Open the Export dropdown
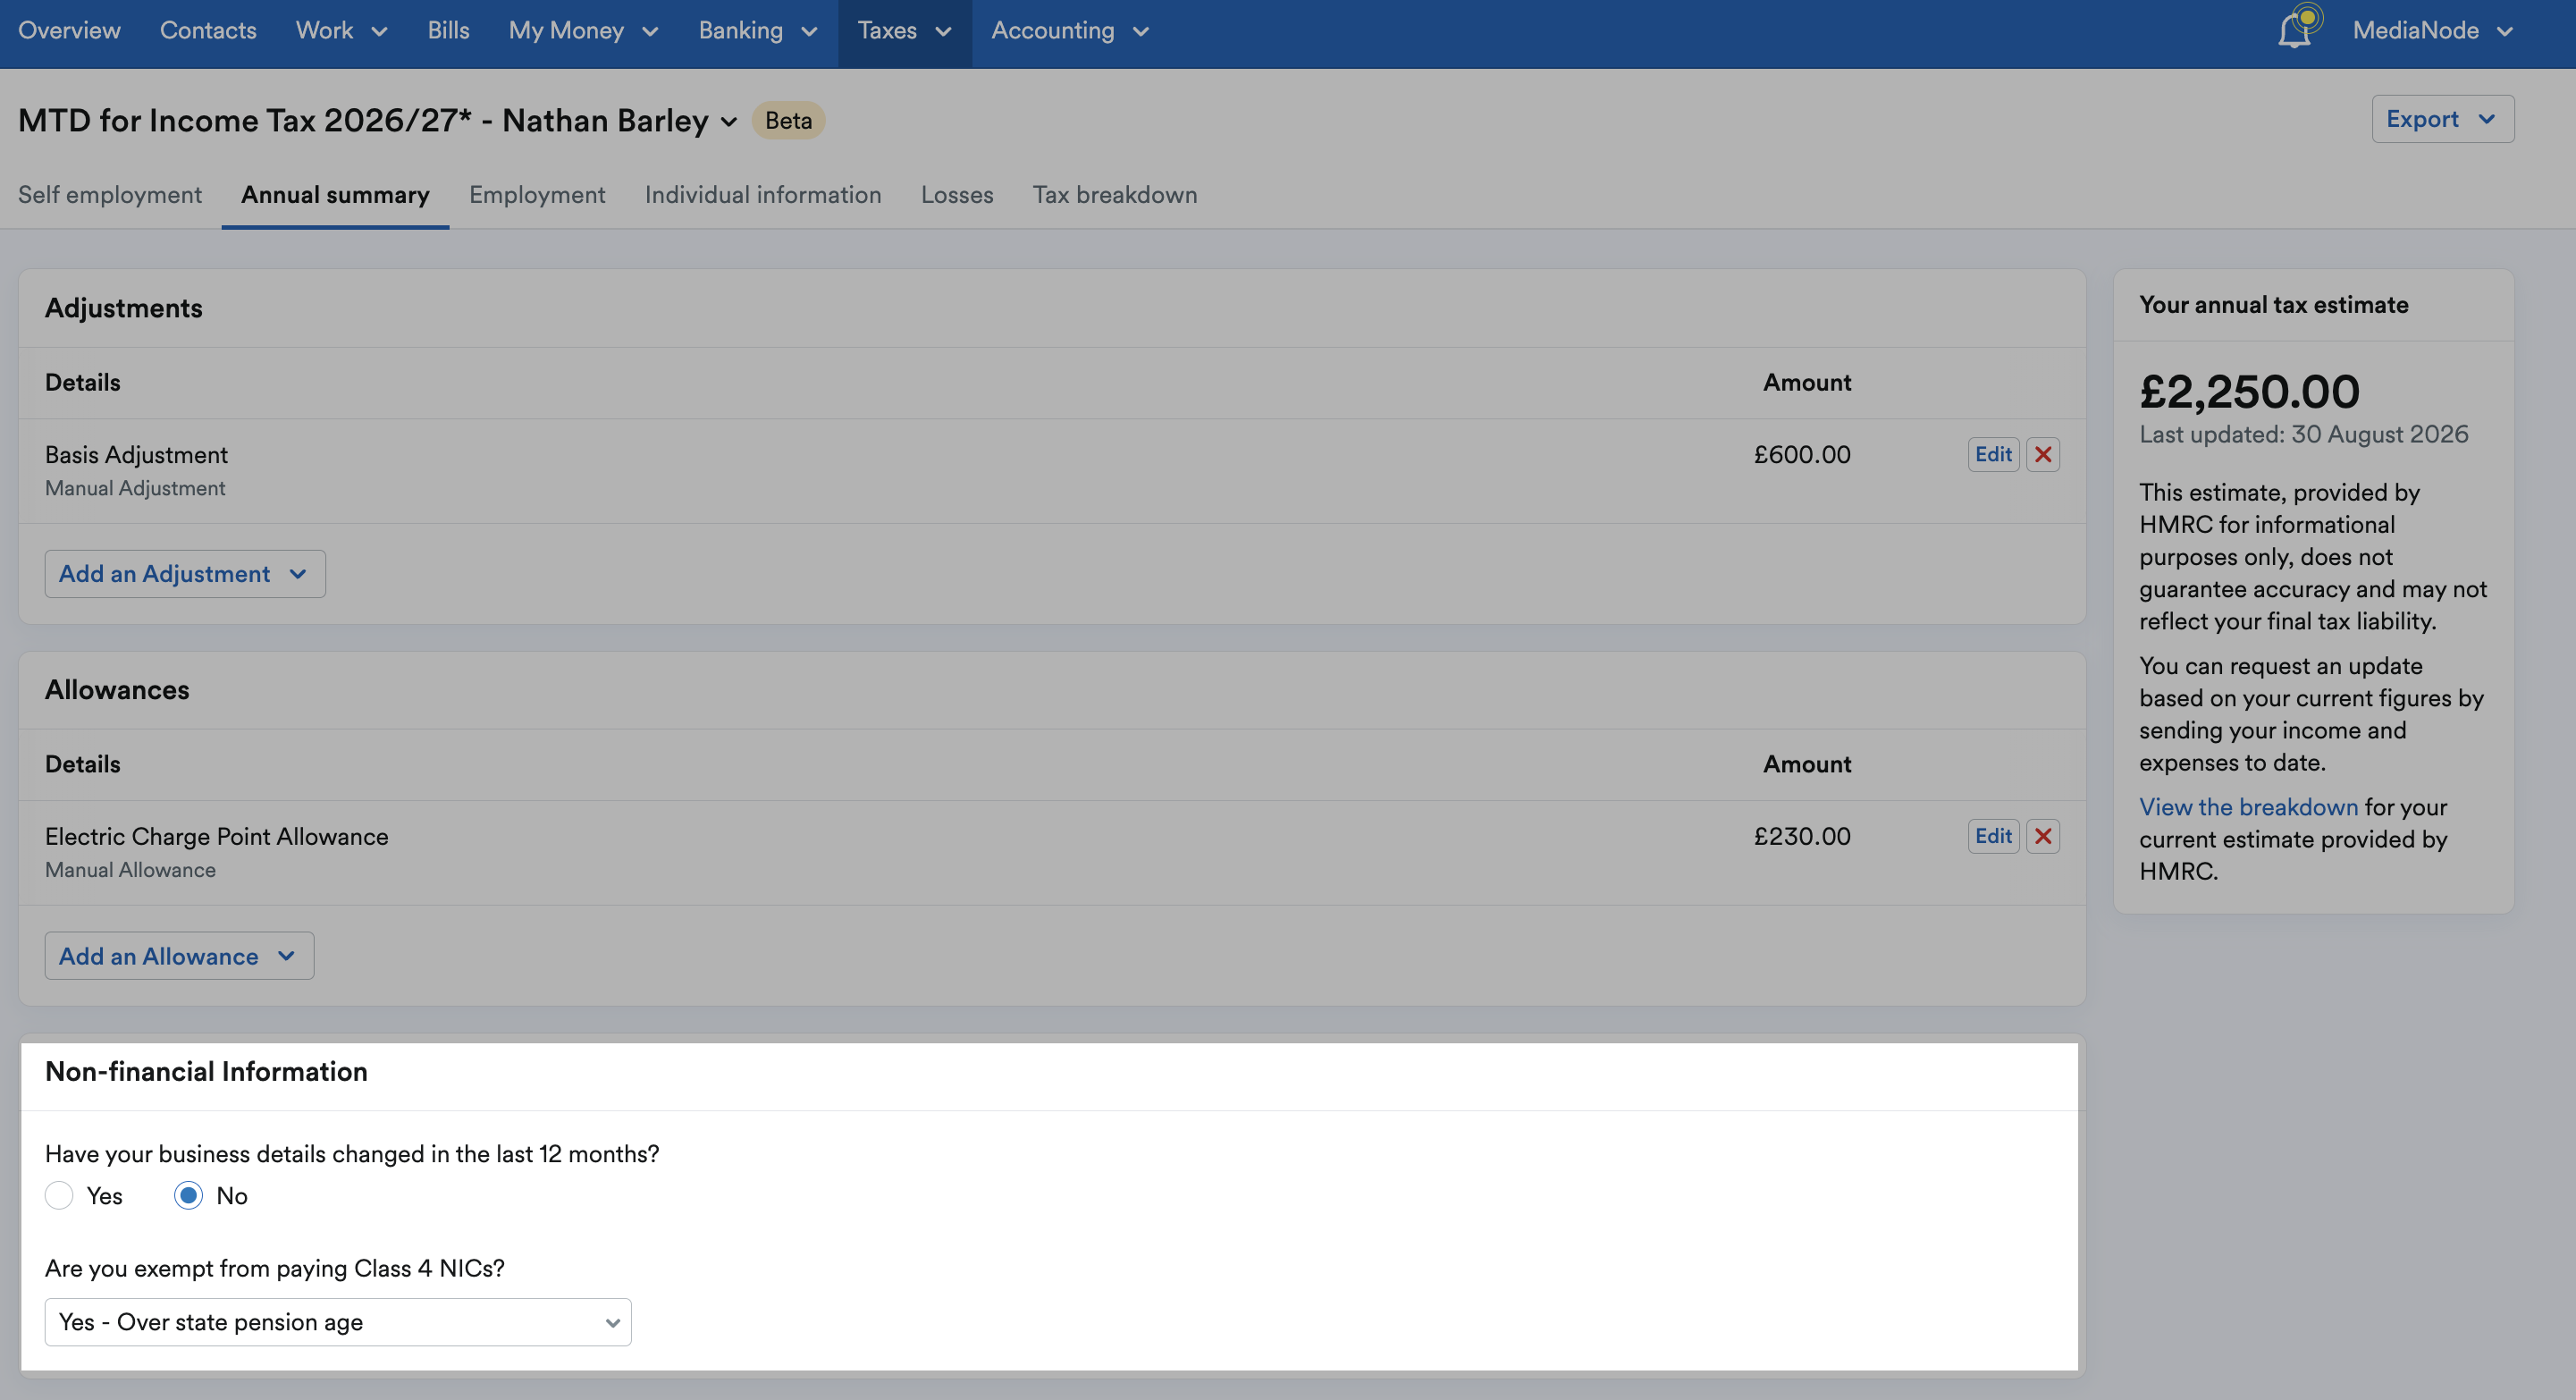The width and height of the screenshot is (2576, 1400). [2442, 119]
